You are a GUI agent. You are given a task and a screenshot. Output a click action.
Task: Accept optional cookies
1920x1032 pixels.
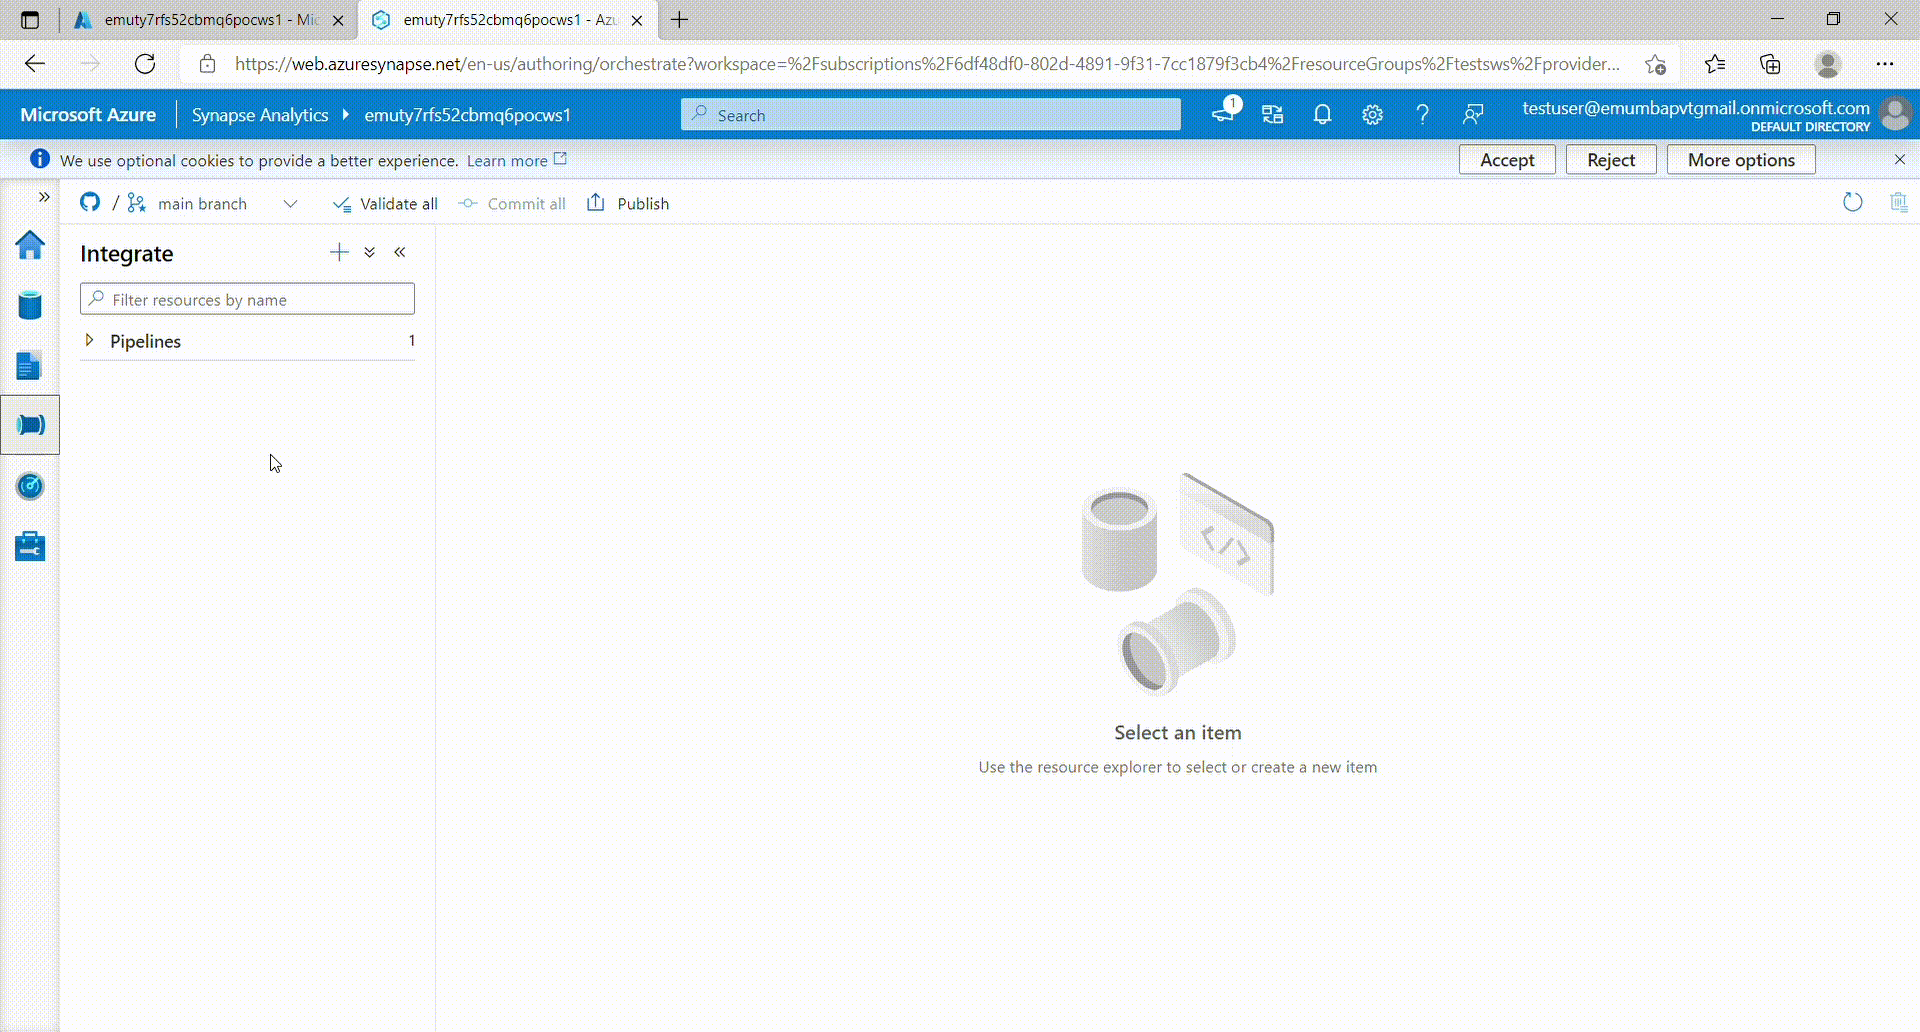point(1507,160)
